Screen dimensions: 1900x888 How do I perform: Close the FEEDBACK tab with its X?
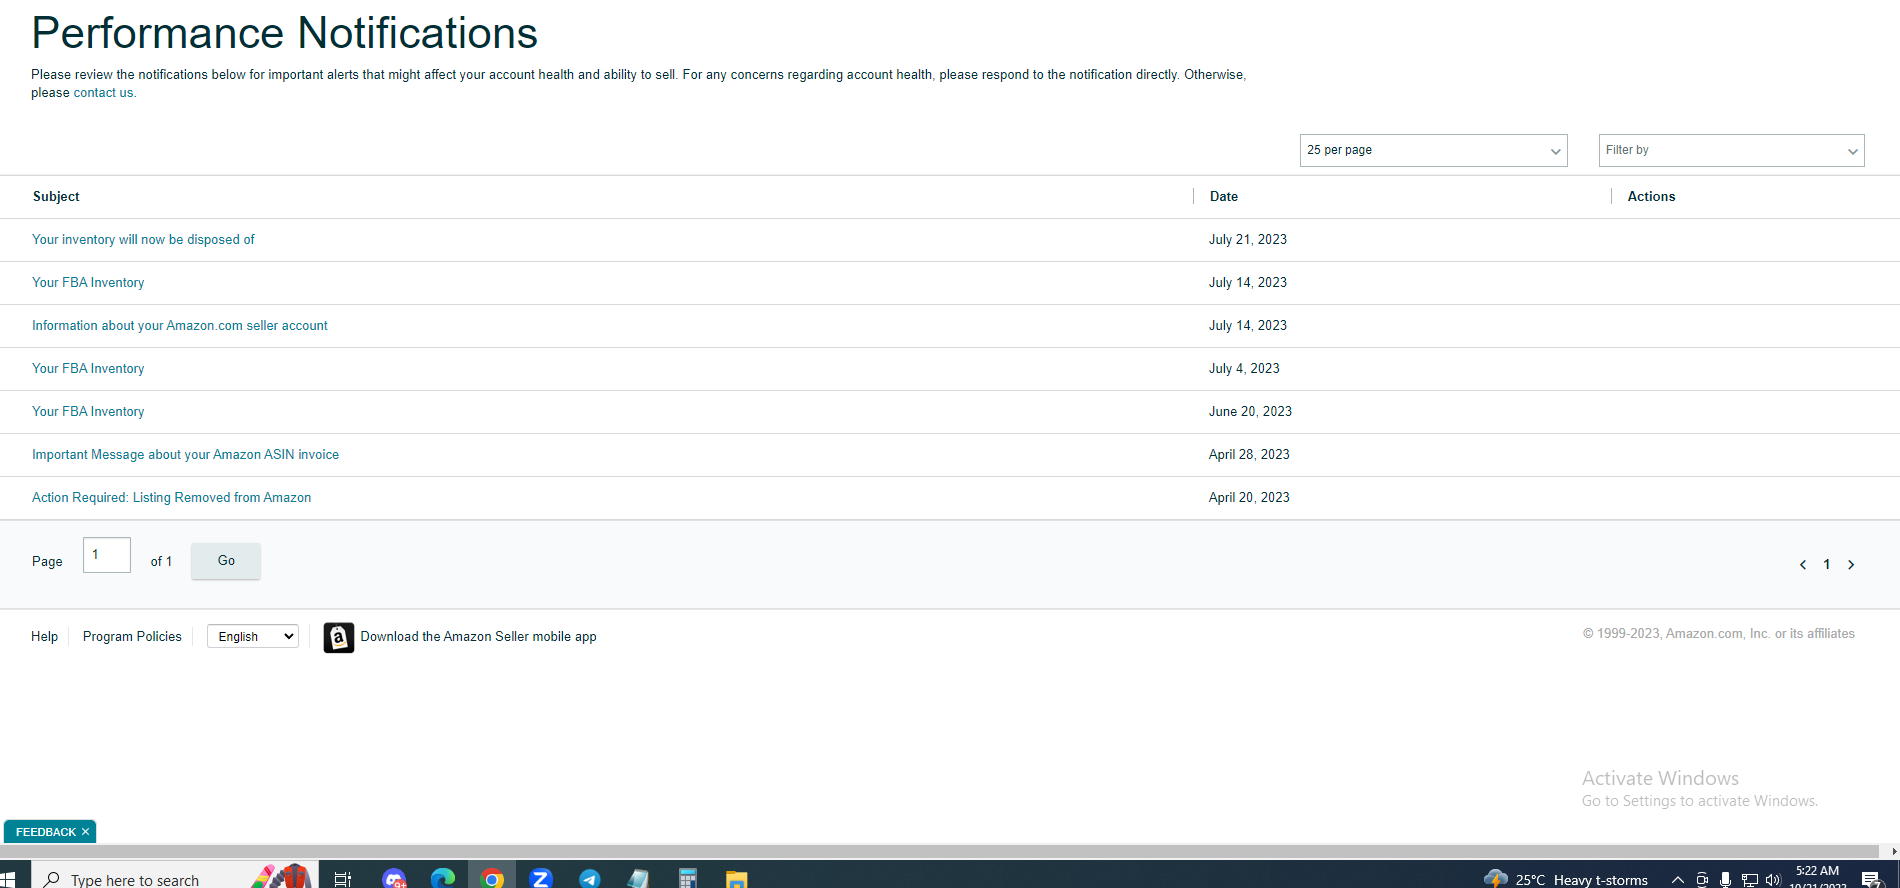point(85,832)
